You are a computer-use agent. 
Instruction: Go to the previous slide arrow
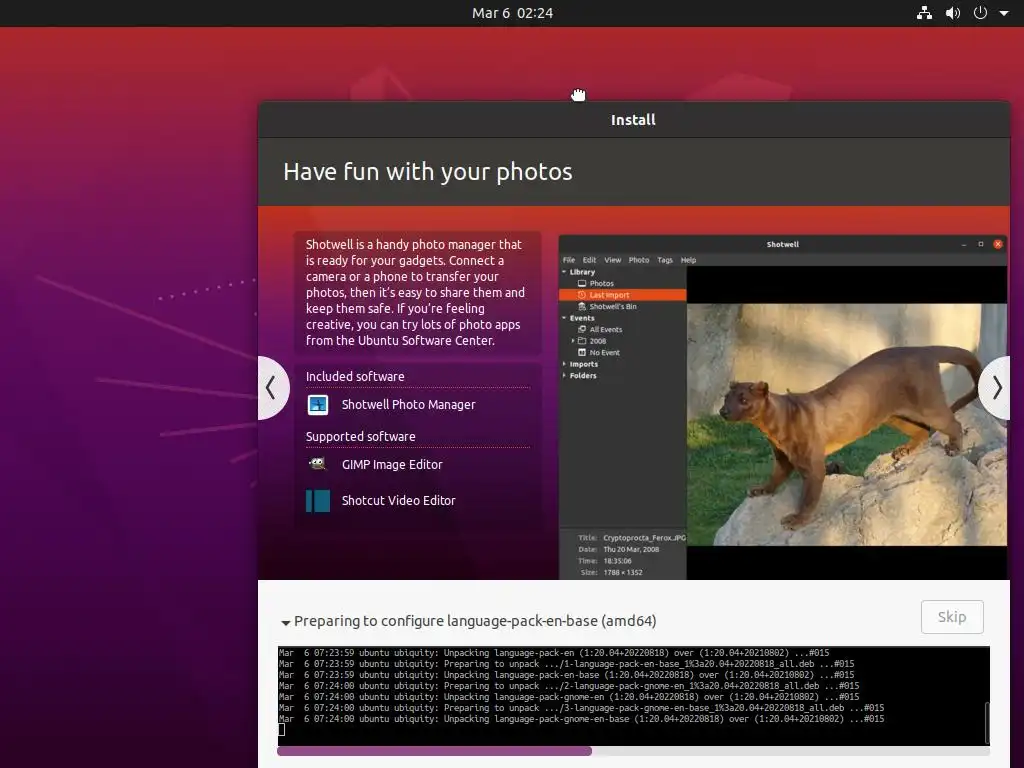click(x=272, y=388)
